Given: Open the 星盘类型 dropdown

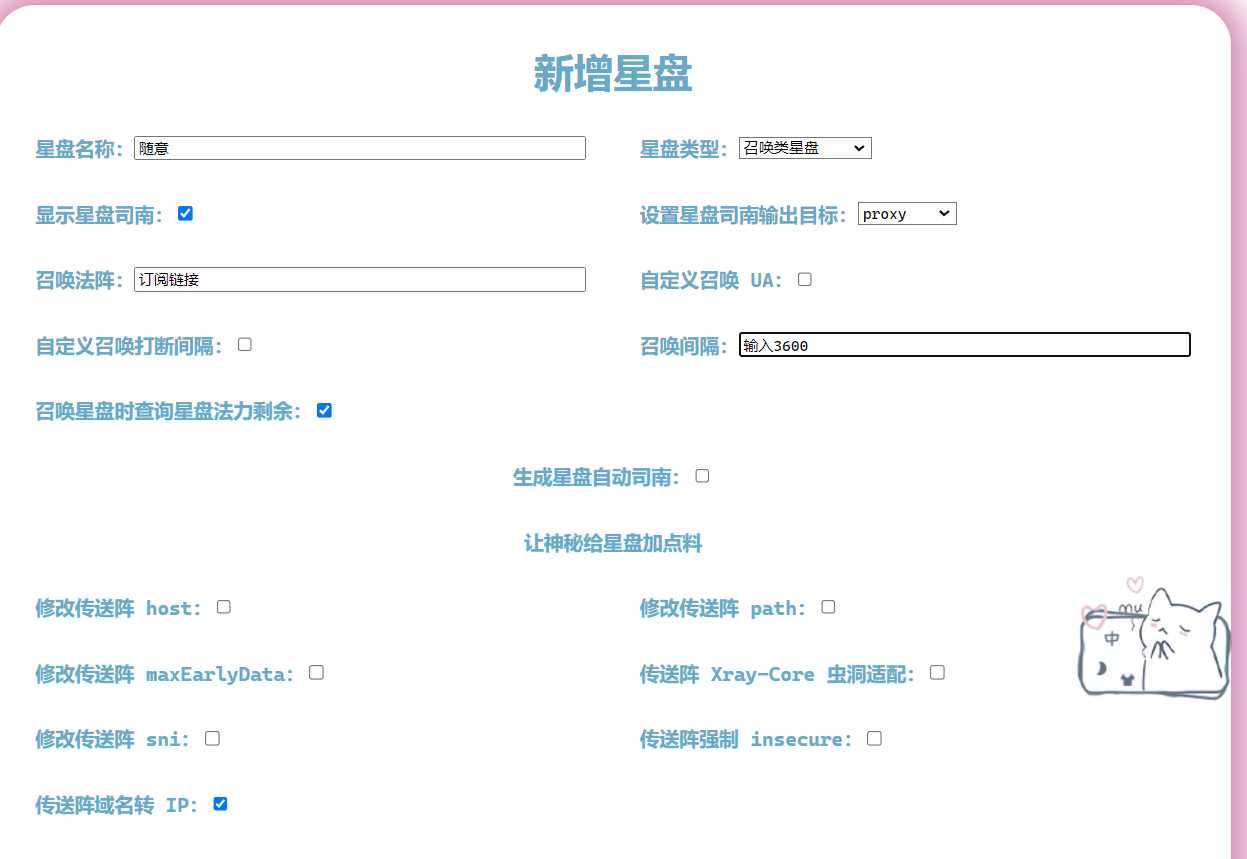Looking at the screenshot, I should pyautogui.click(x=805, y=148).
